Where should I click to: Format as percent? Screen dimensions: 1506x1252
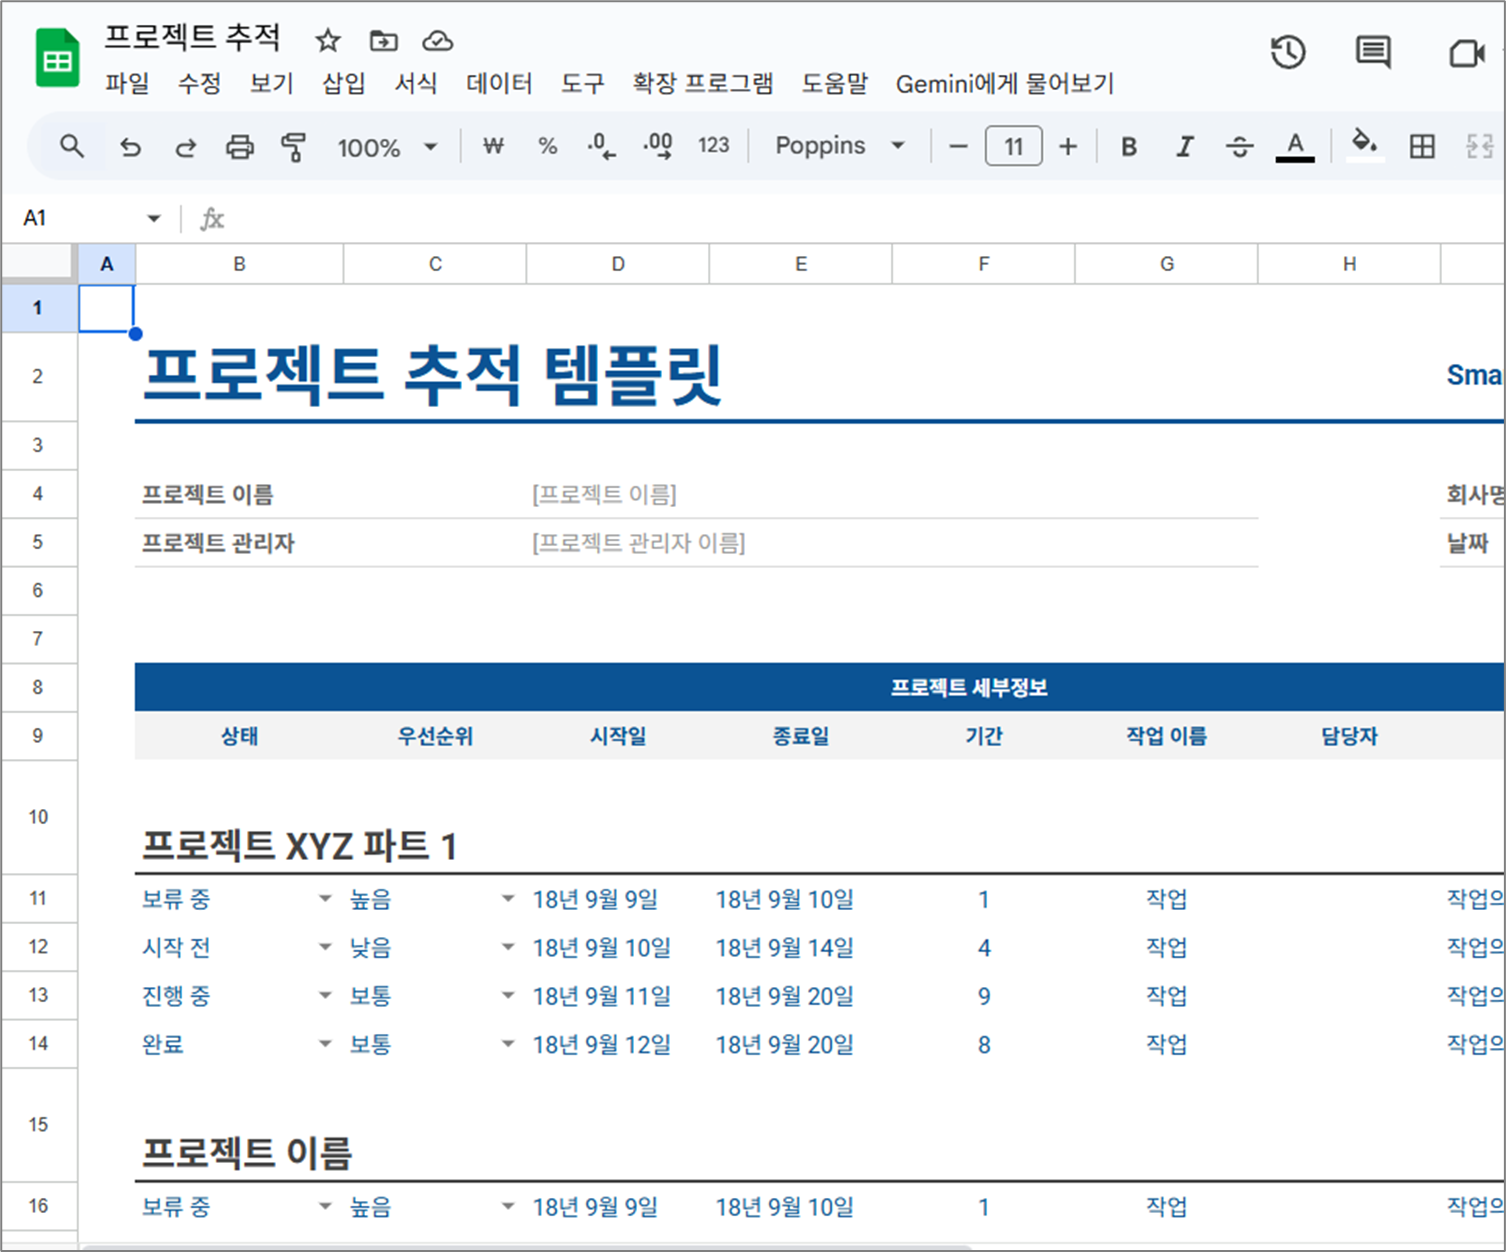(547, 146)
